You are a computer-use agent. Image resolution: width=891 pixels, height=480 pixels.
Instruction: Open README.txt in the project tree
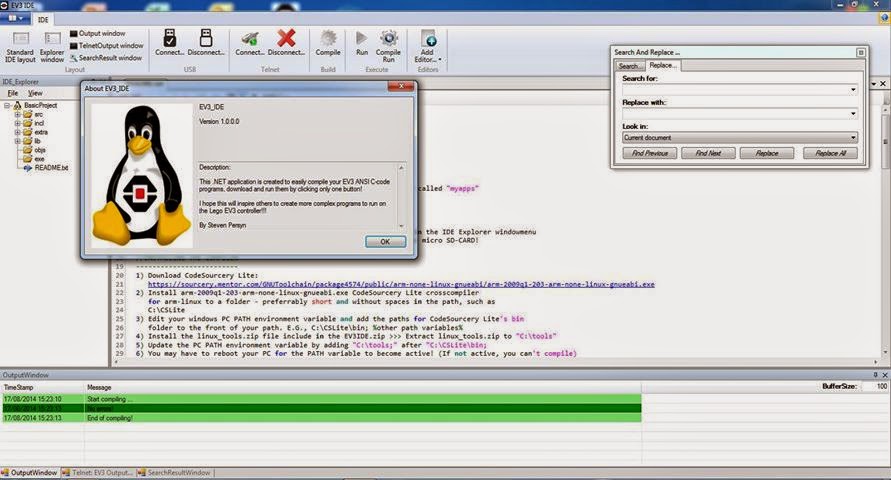46,168
